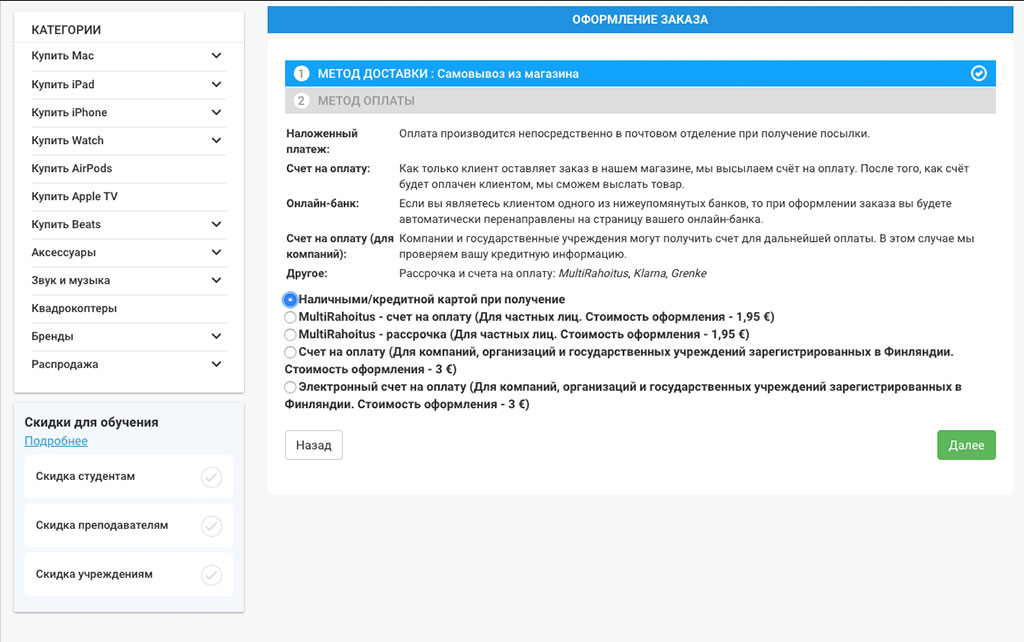
Task: Click the checkmark icon on delivery method bar
Action: tap(978, 73)
